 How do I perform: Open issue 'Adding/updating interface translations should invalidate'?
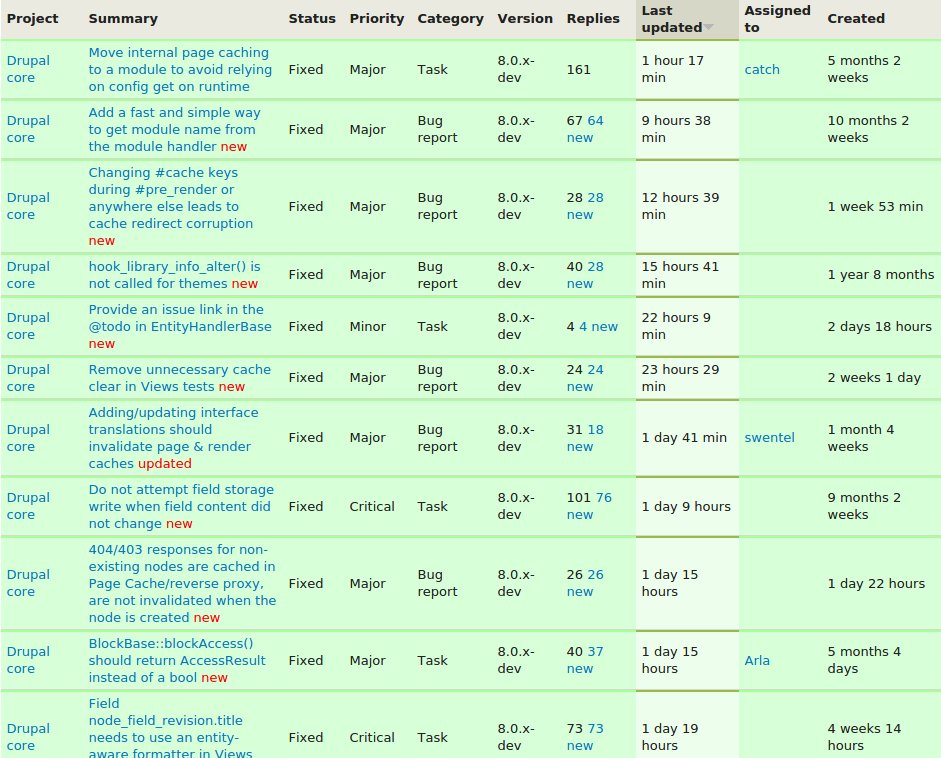(x=173, y=438)
